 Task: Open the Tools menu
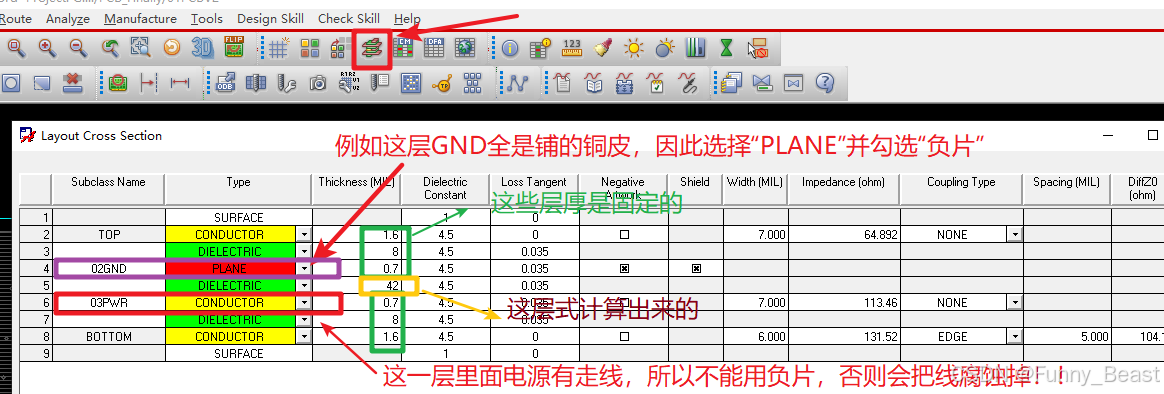[207, 19]
